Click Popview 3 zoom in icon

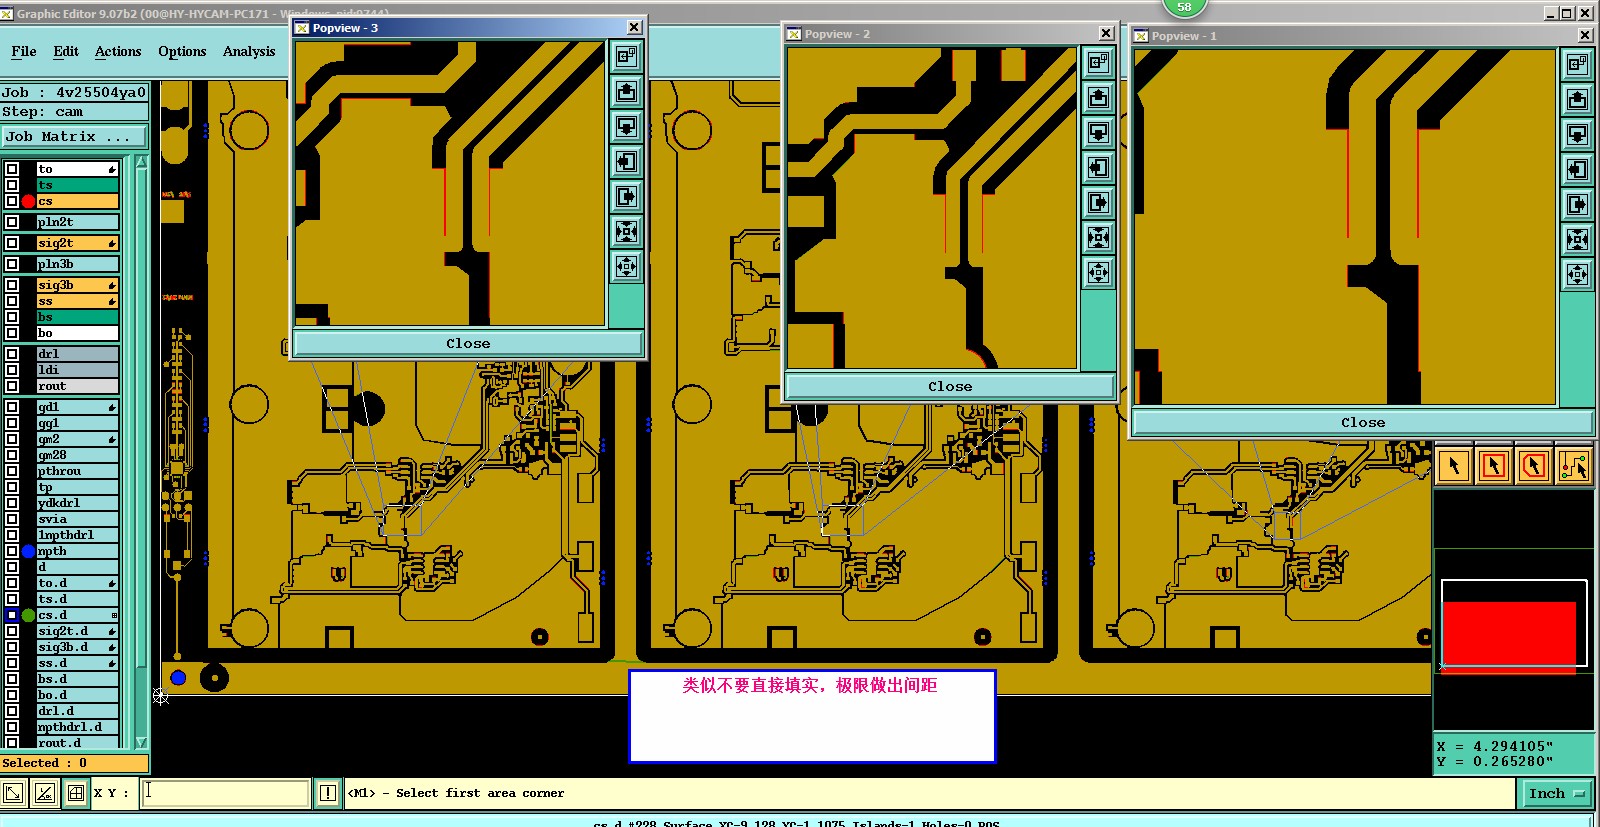coord(626,232)
